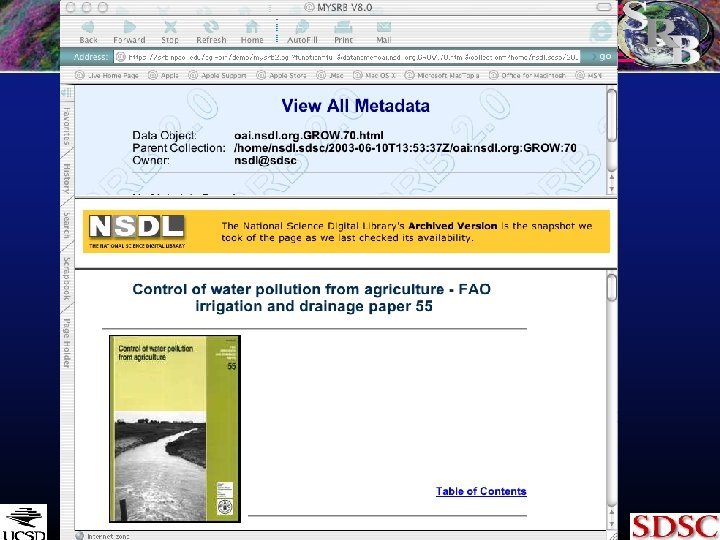Click the toolbar collapse pill in title bar

[604, 7]
